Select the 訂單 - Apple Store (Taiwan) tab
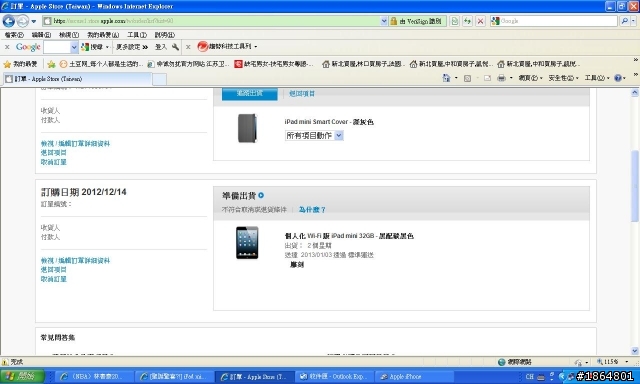 click(x=78, y=79)
